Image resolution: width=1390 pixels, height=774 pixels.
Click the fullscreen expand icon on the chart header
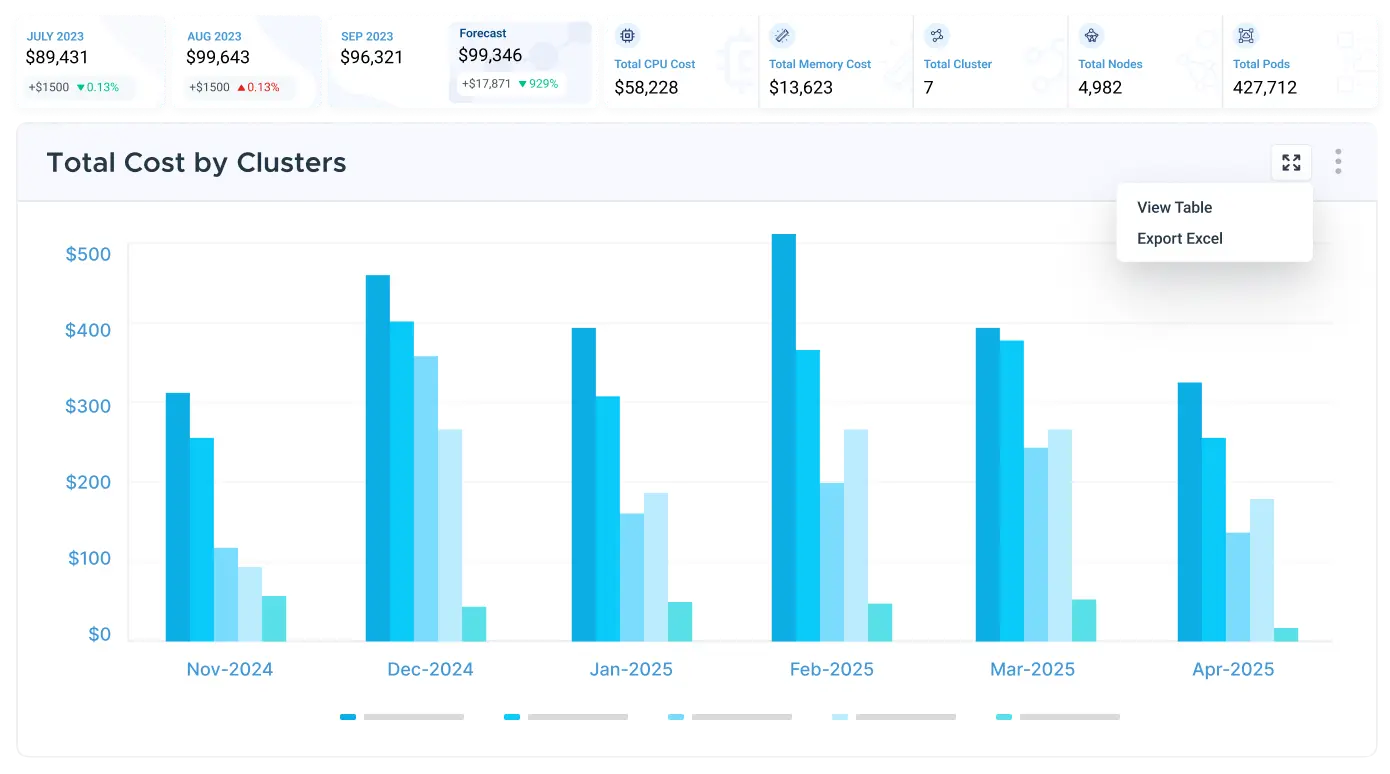point(1291,162)
